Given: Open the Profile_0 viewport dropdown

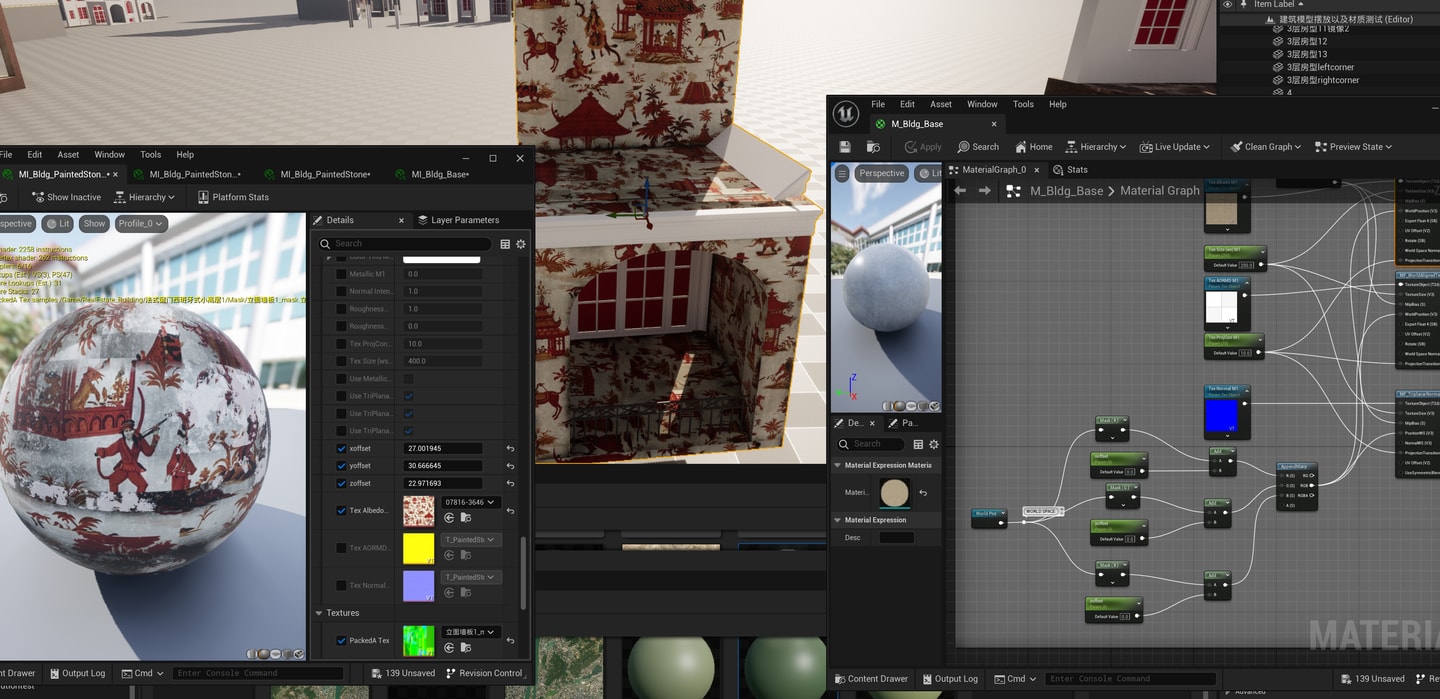Looking at the screenshot, I should 139,224.
